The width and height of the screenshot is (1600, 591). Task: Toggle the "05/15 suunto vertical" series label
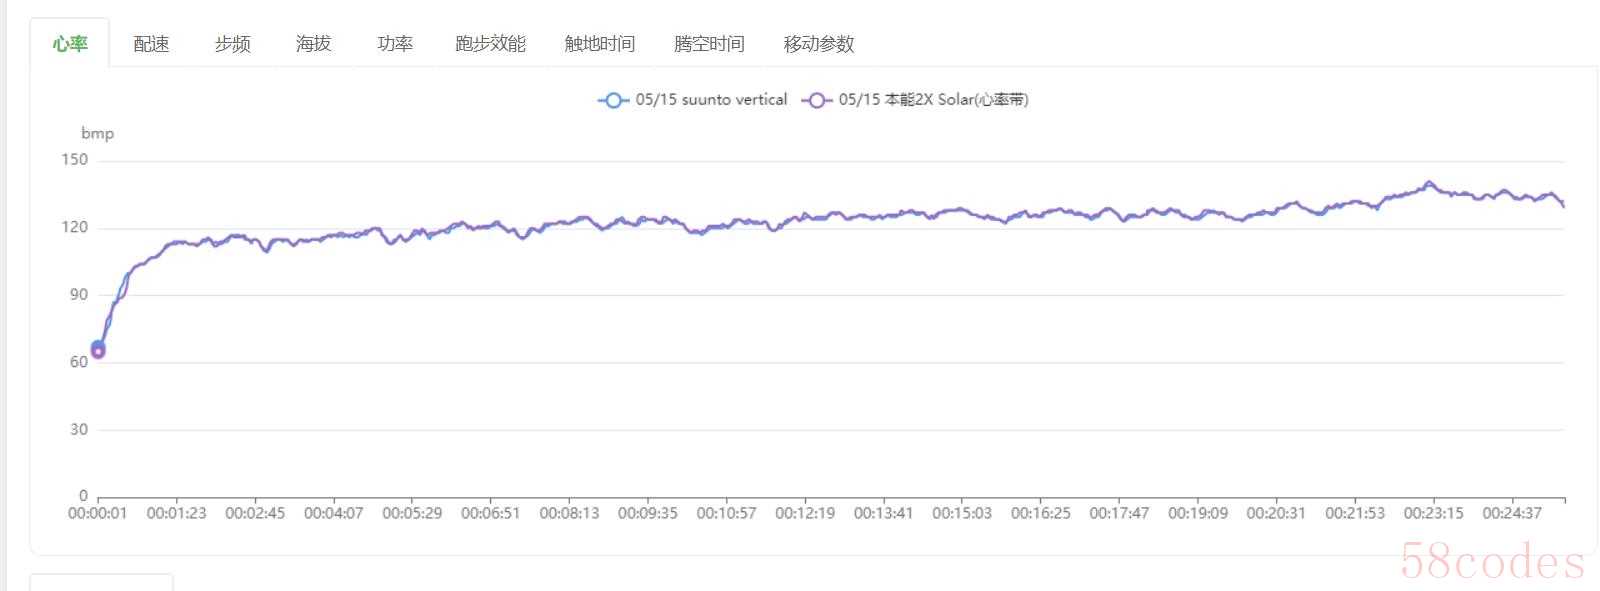[x=711, y=100]
